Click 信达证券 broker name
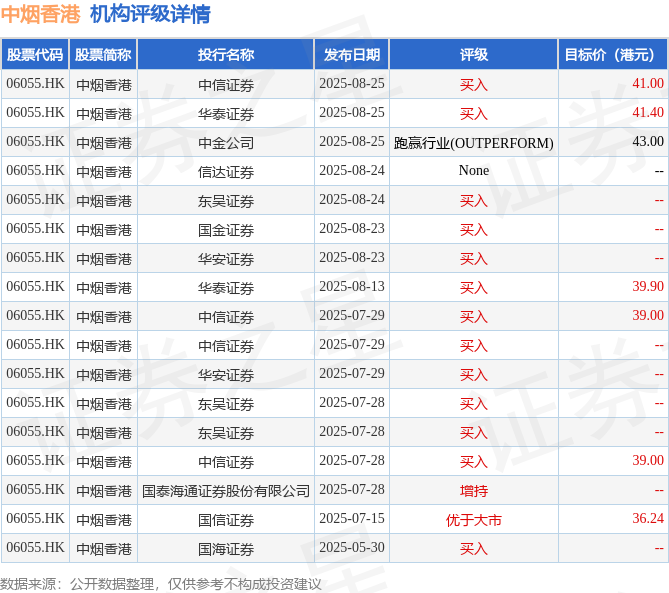The image size is (669, 593). [x=226, y=172]
